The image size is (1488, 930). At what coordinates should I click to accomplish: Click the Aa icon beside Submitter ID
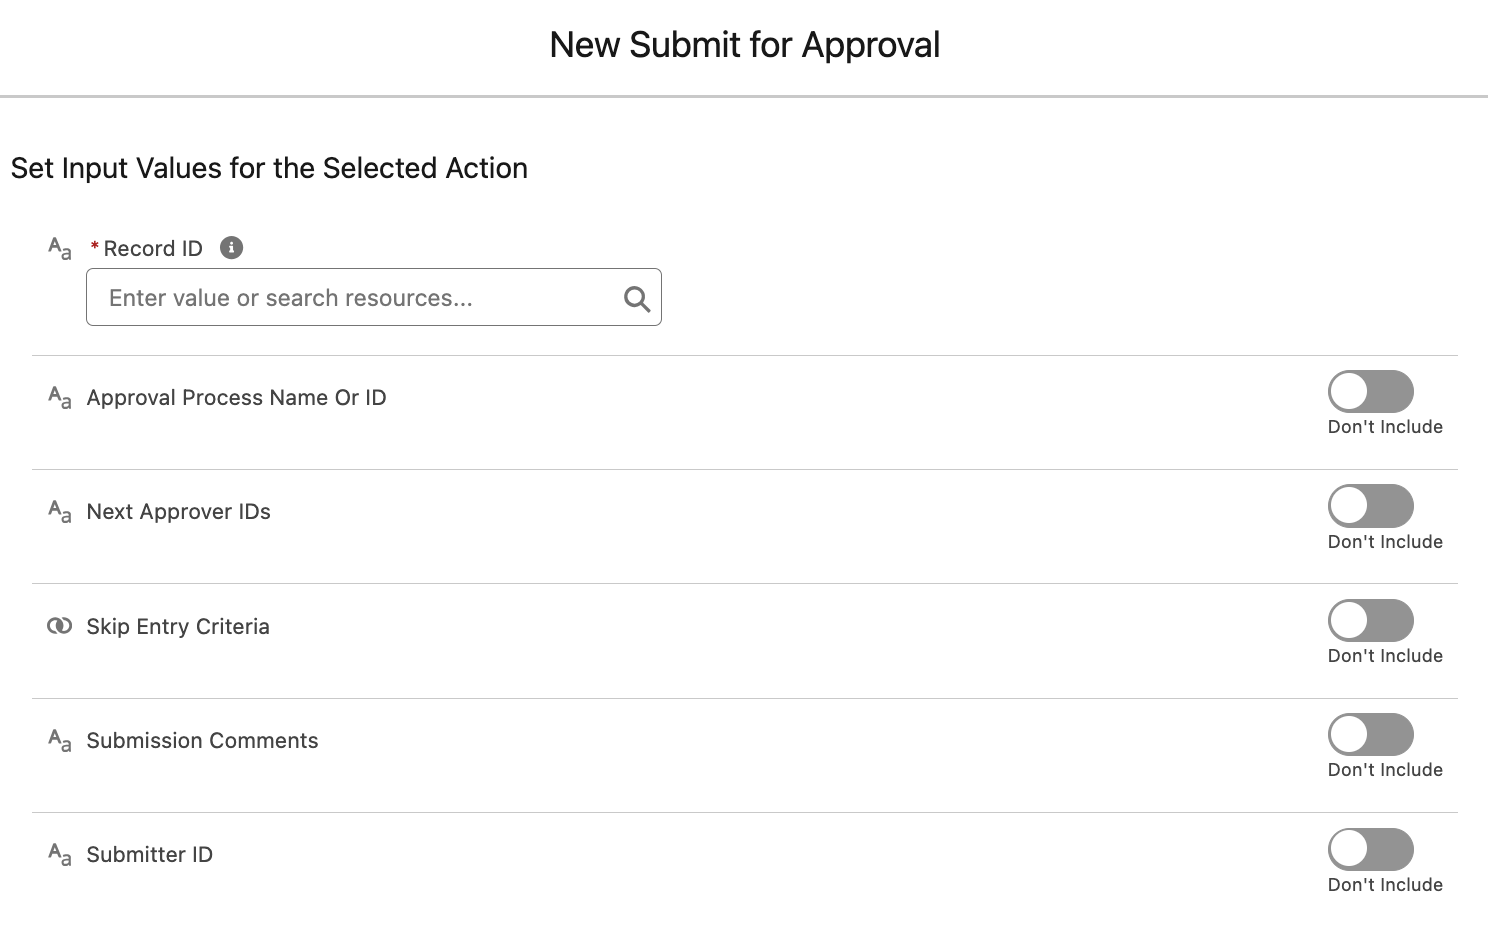(60, 855)
